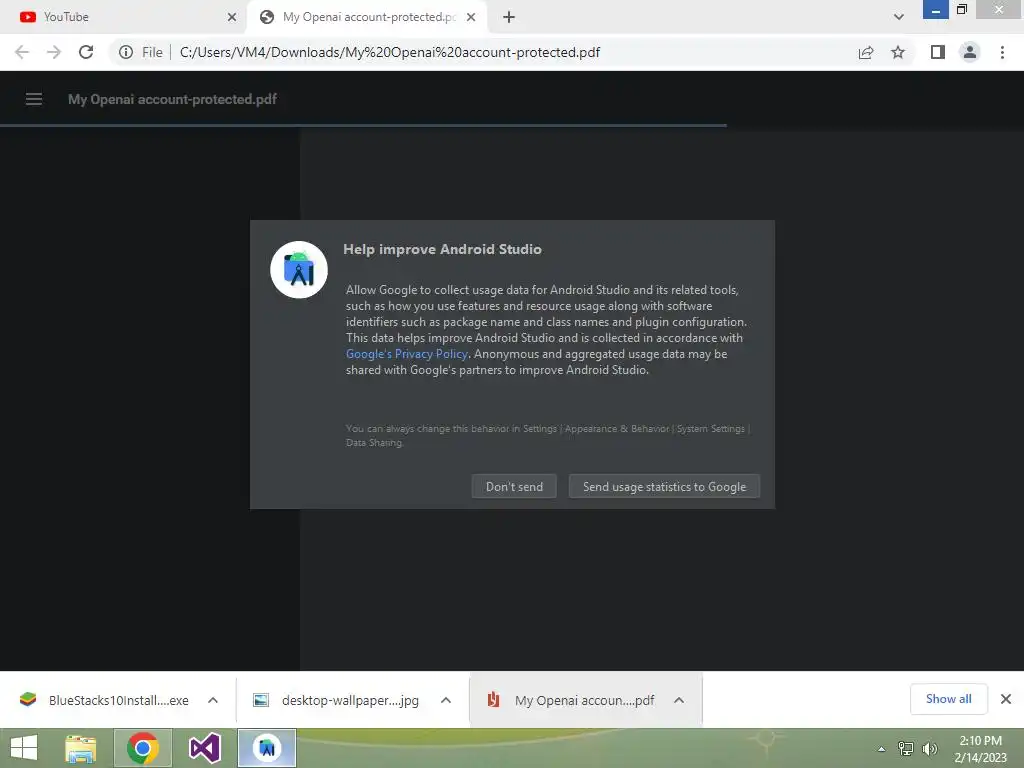Click Android Studio logo in dialog
Screen dimensions: 1024x768
coord(299,270)
